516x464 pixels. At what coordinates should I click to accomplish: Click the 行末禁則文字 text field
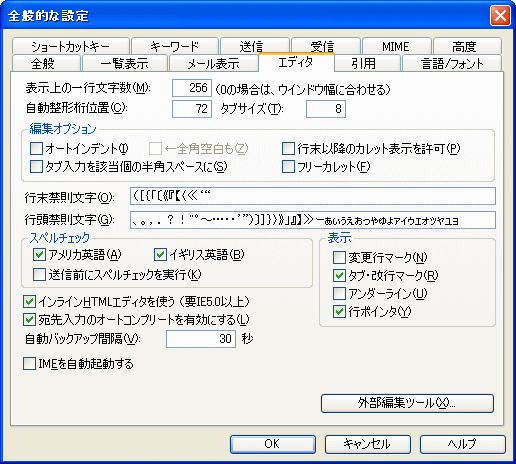(313, 196)
